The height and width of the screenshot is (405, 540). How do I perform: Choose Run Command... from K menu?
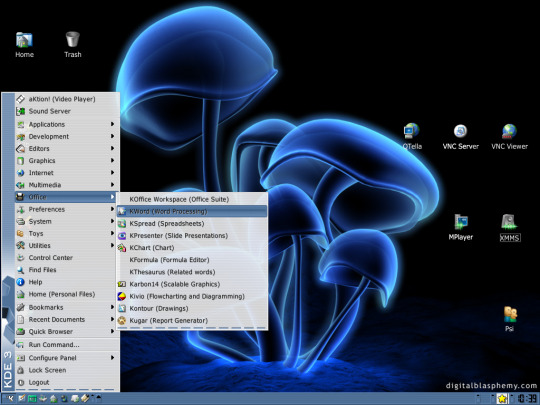(68, 344)
